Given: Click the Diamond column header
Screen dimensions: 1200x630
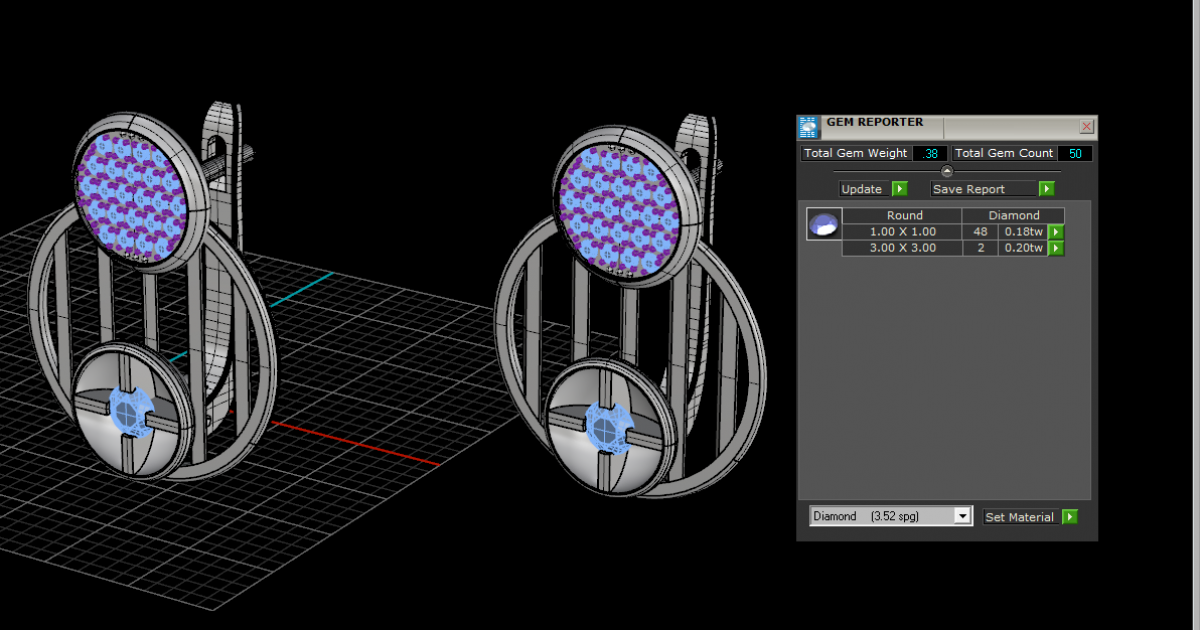Looking at the screenshot, I should [1013, 215].
